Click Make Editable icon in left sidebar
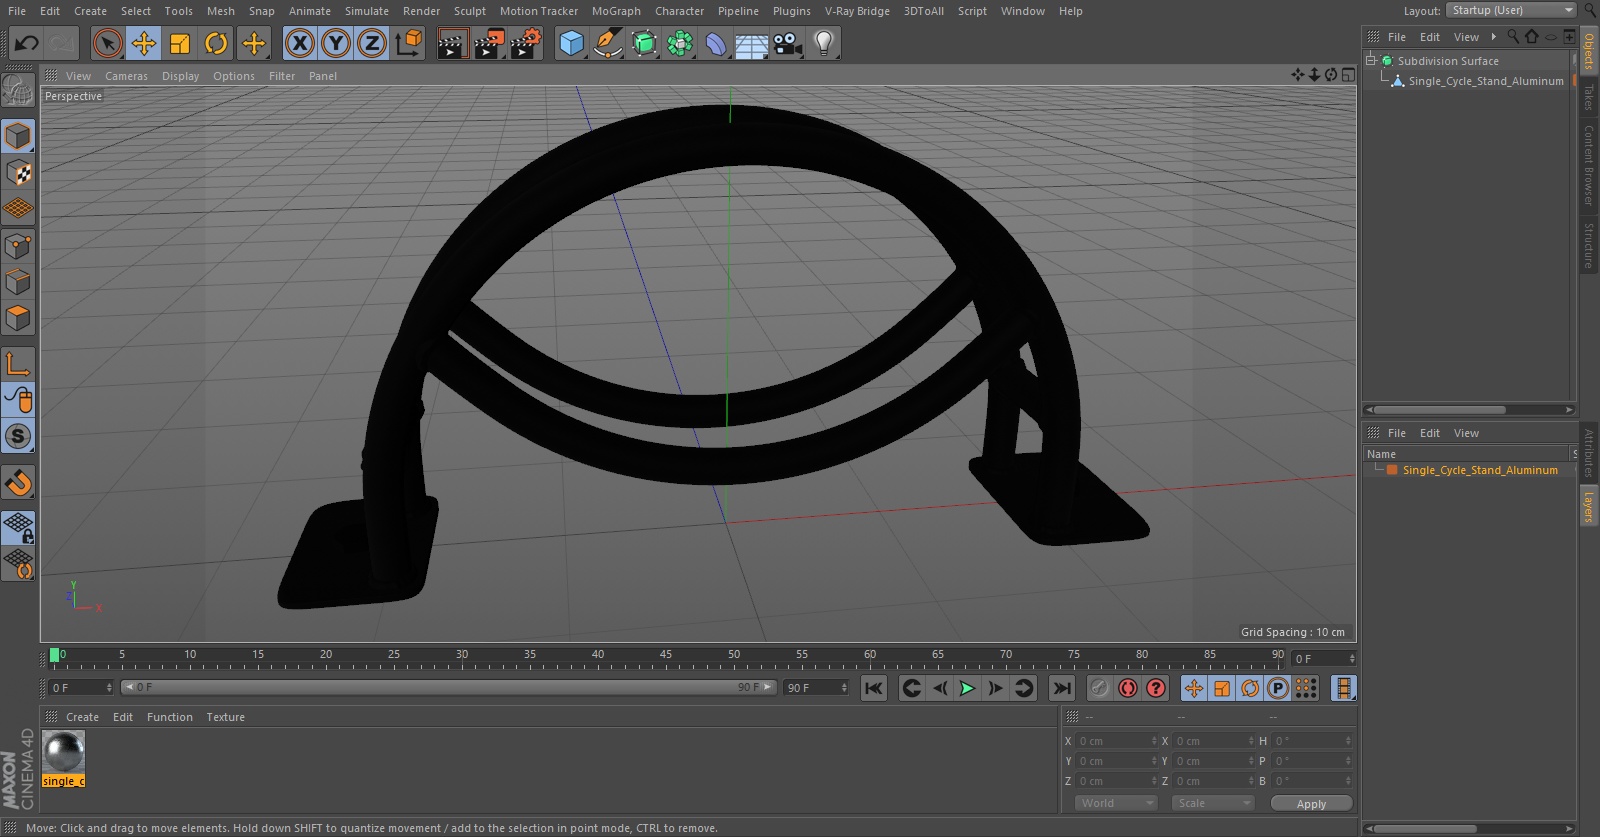This screenshot has width=1600, height=837. click(18, 90)
